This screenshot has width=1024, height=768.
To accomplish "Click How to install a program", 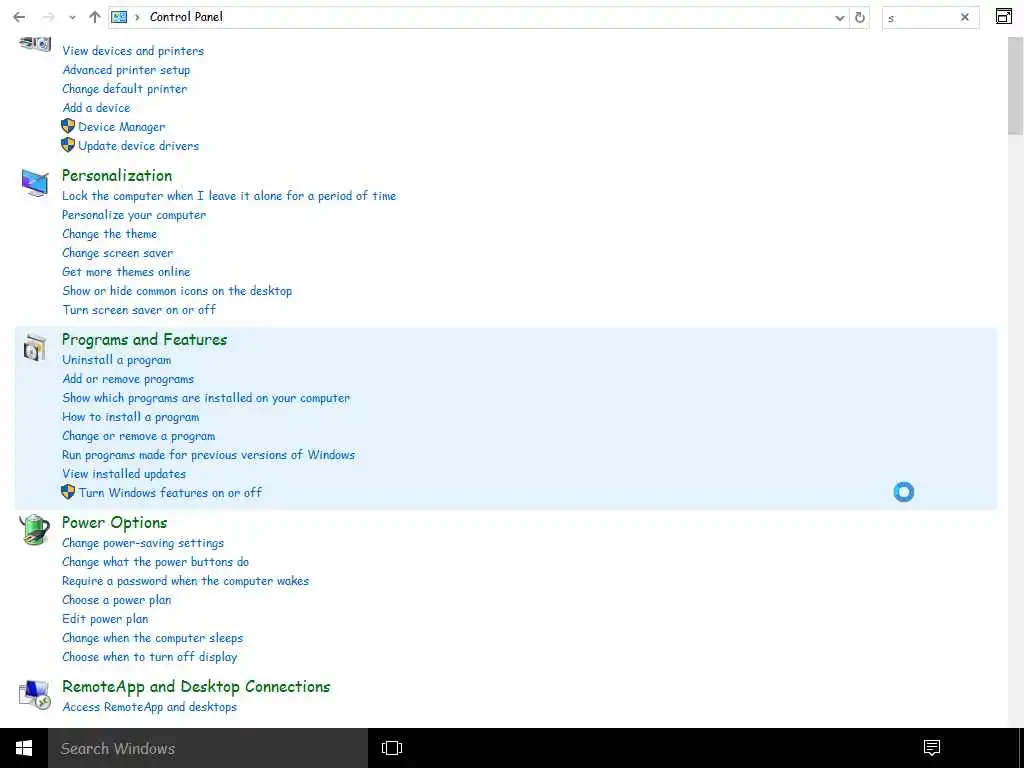I will tap(131, 417).
